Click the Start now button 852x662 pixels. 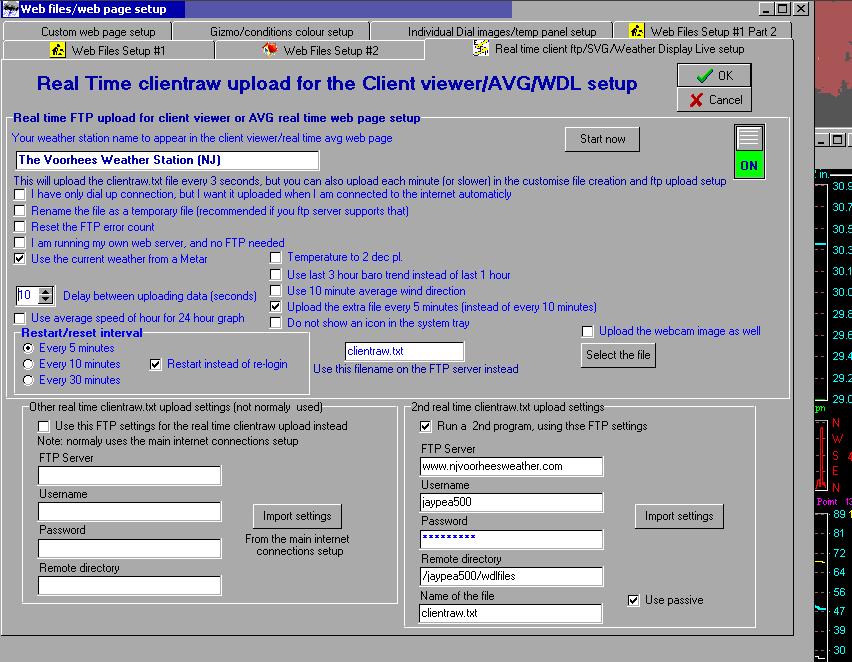click(x=602, y=139)
